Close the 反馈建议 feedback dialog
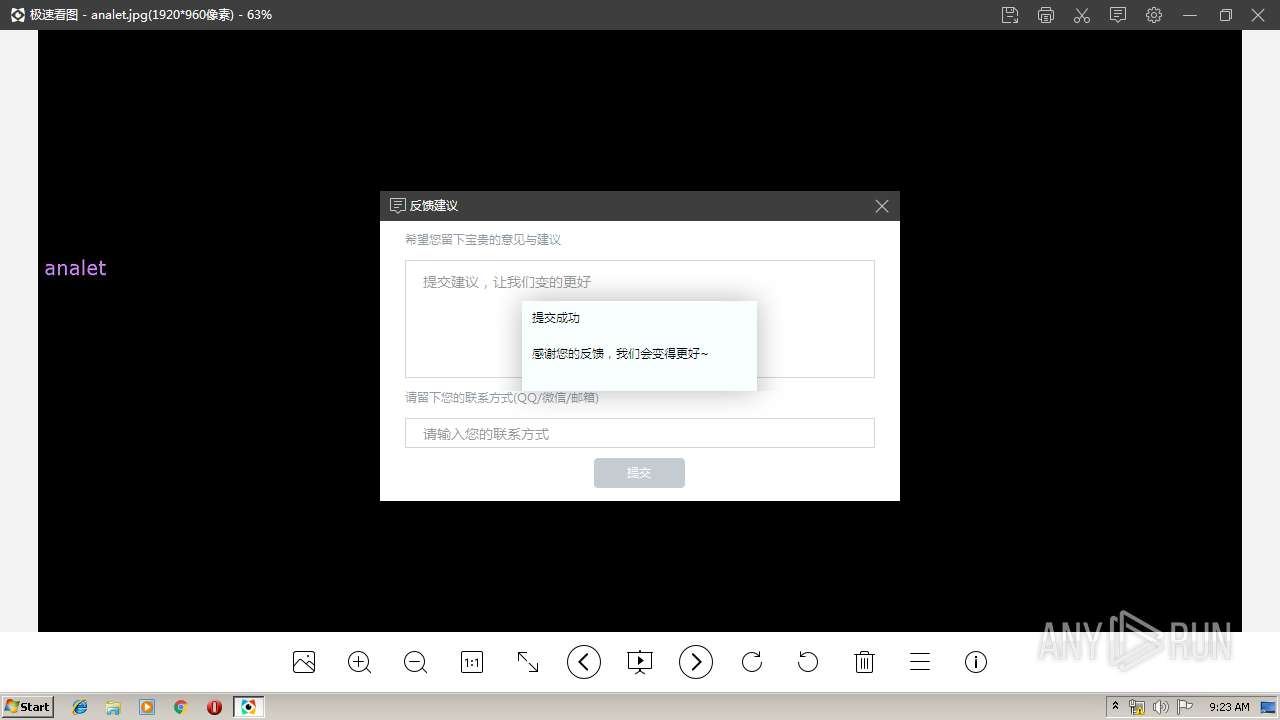1280x720 pixels. 882,206
